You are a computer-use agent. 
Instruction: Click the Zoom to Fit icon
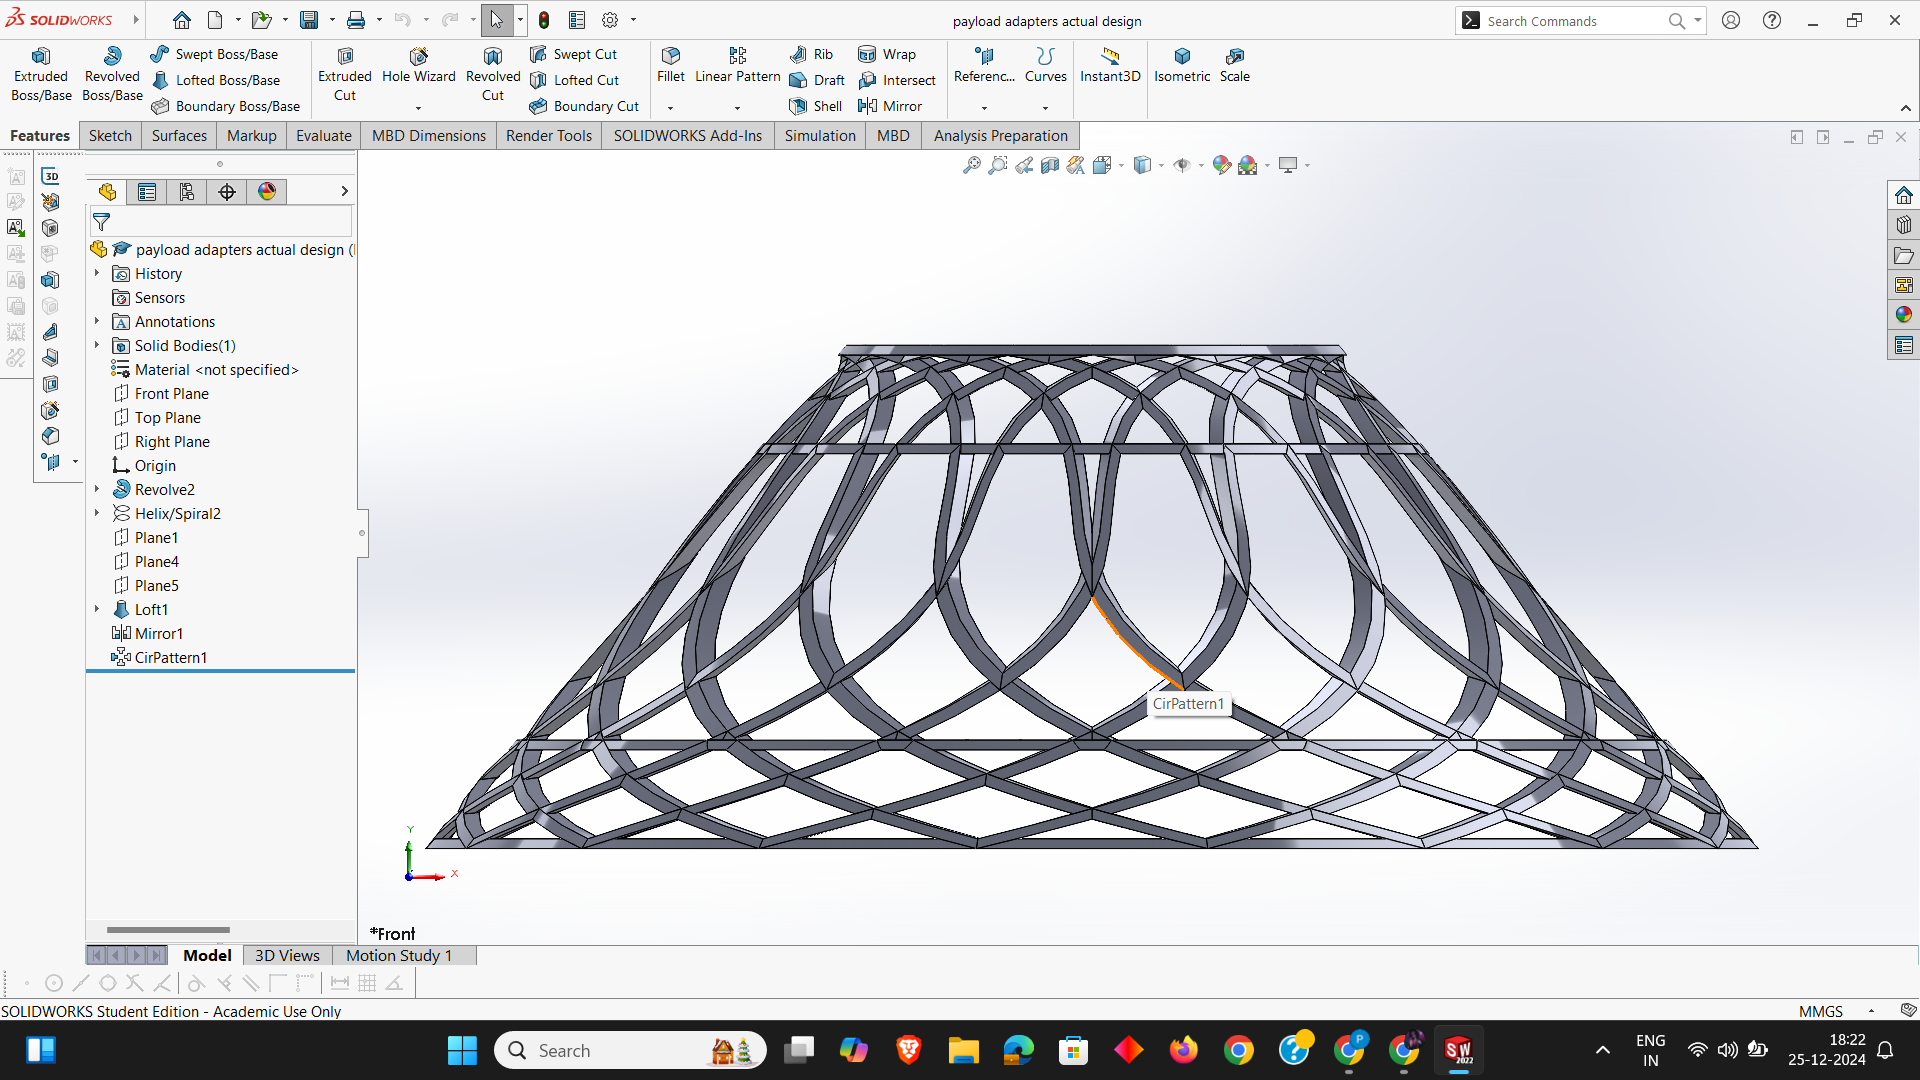point(971,165)
